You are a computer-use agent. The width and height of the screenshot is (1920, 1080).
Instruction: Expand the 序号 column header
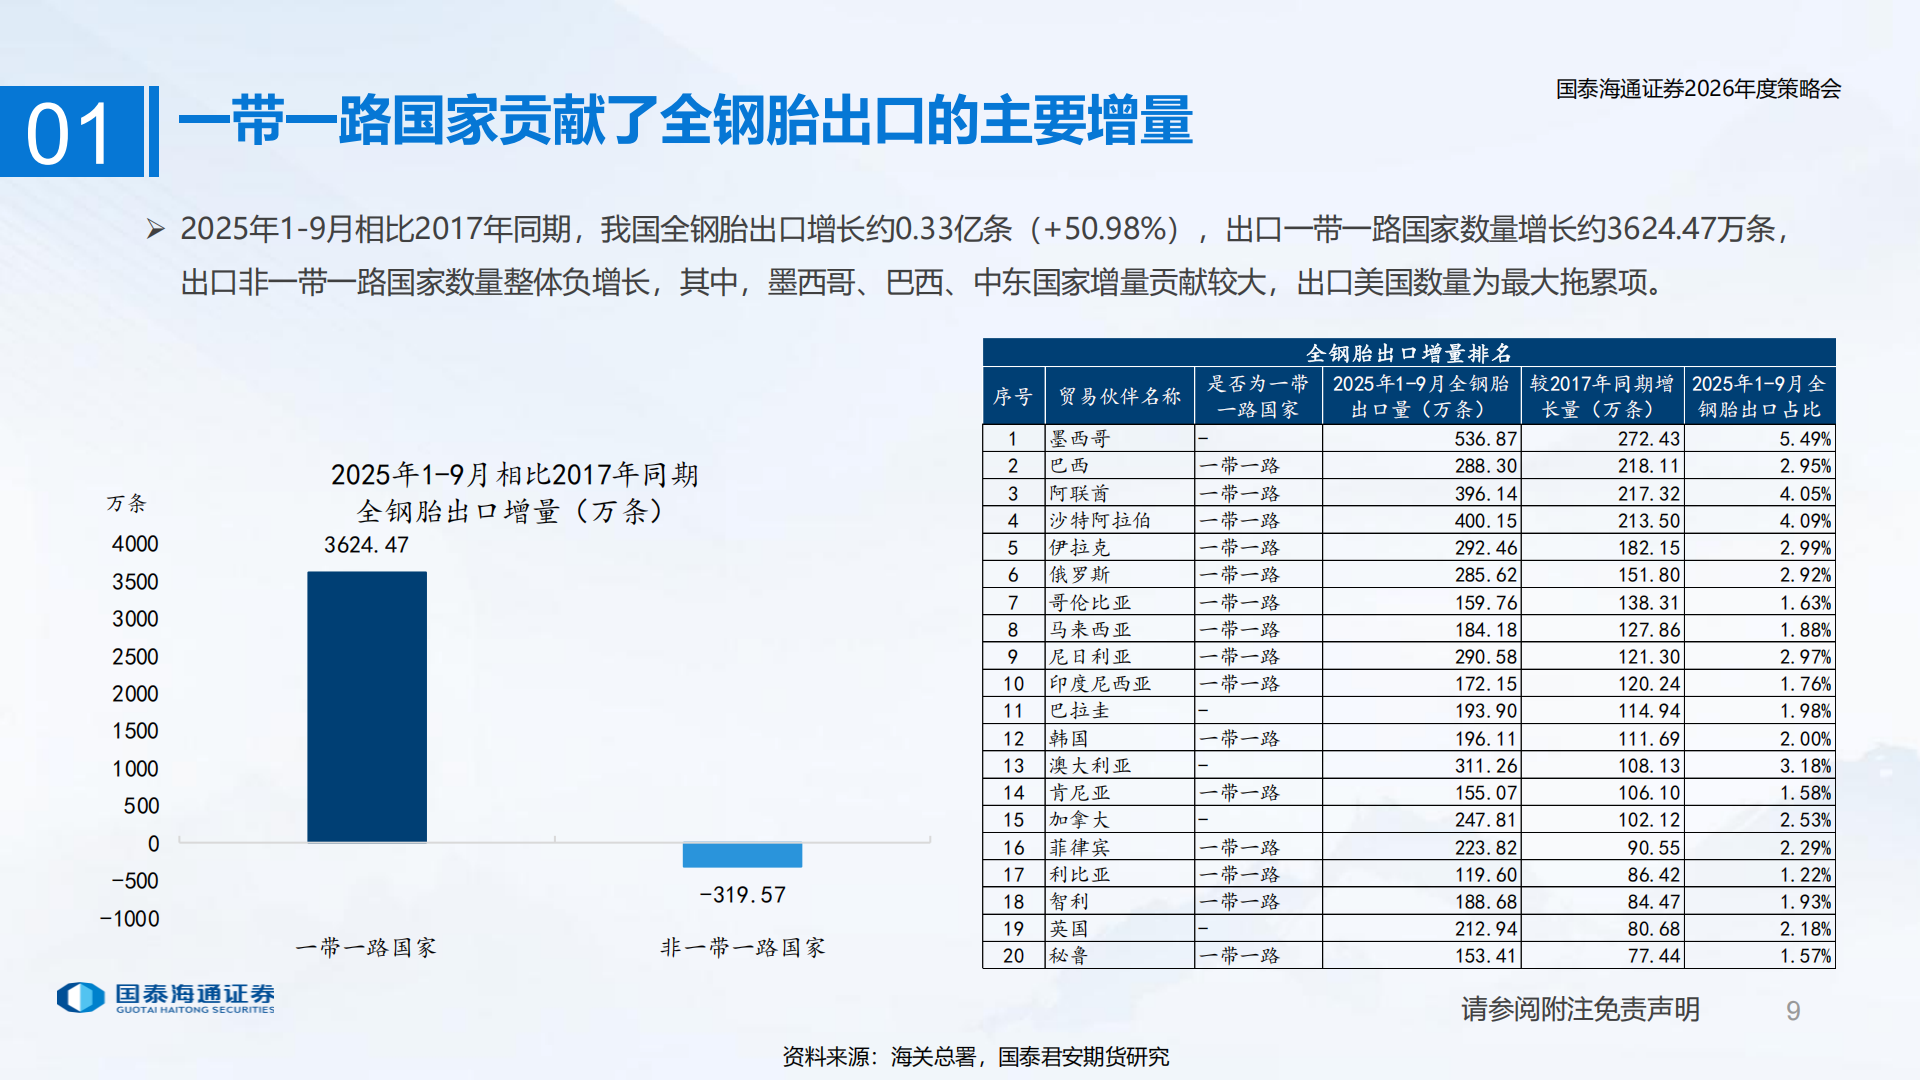coord(1013,396)
